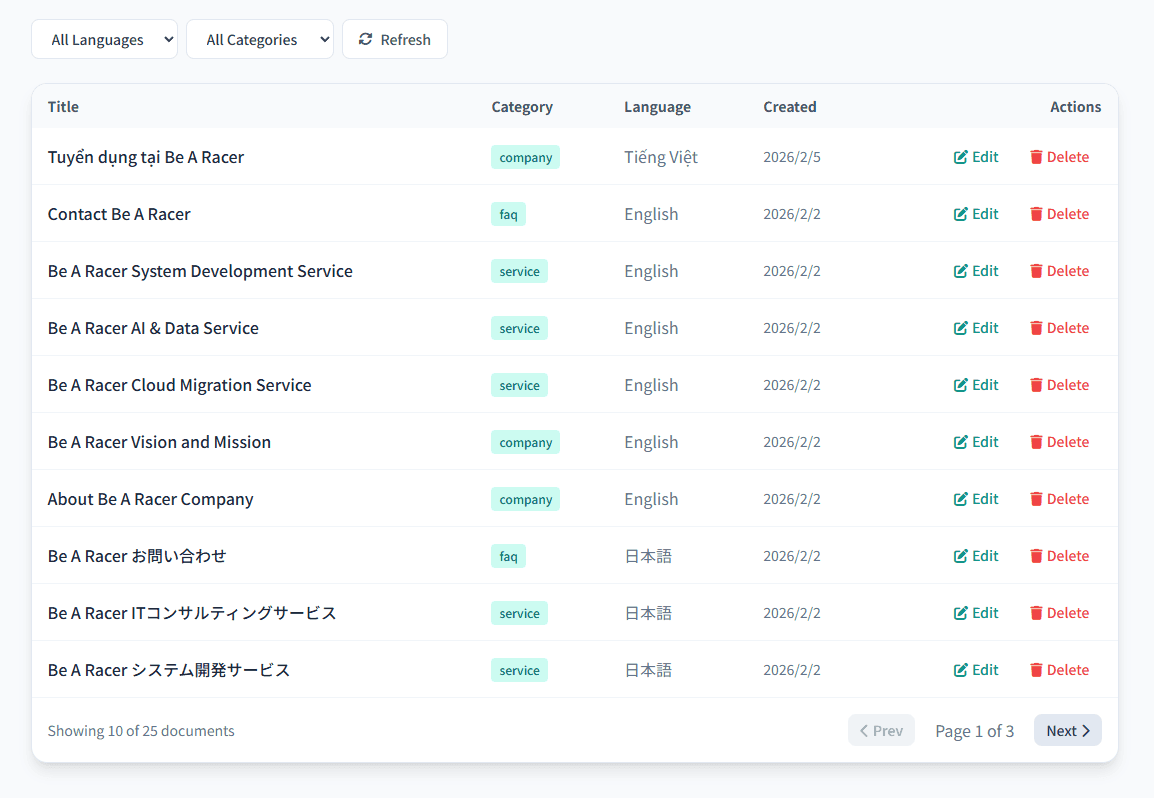Click the 2026/2/5 created date
The image size is (1154, 798).
(792, 157)
